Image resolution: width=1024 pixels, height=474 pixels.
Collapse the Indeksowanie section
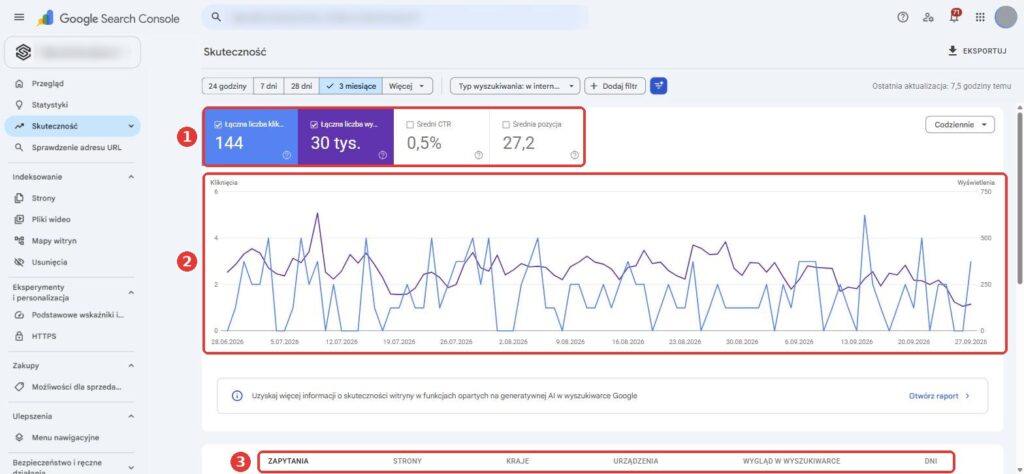131,177
